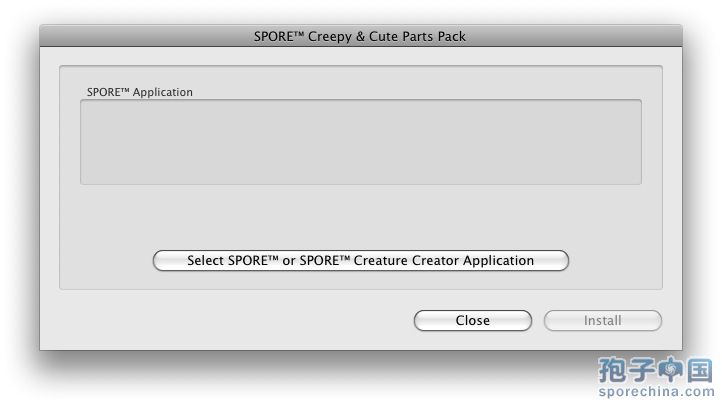Cancel setup by clicking Close

tap(472, 321)
